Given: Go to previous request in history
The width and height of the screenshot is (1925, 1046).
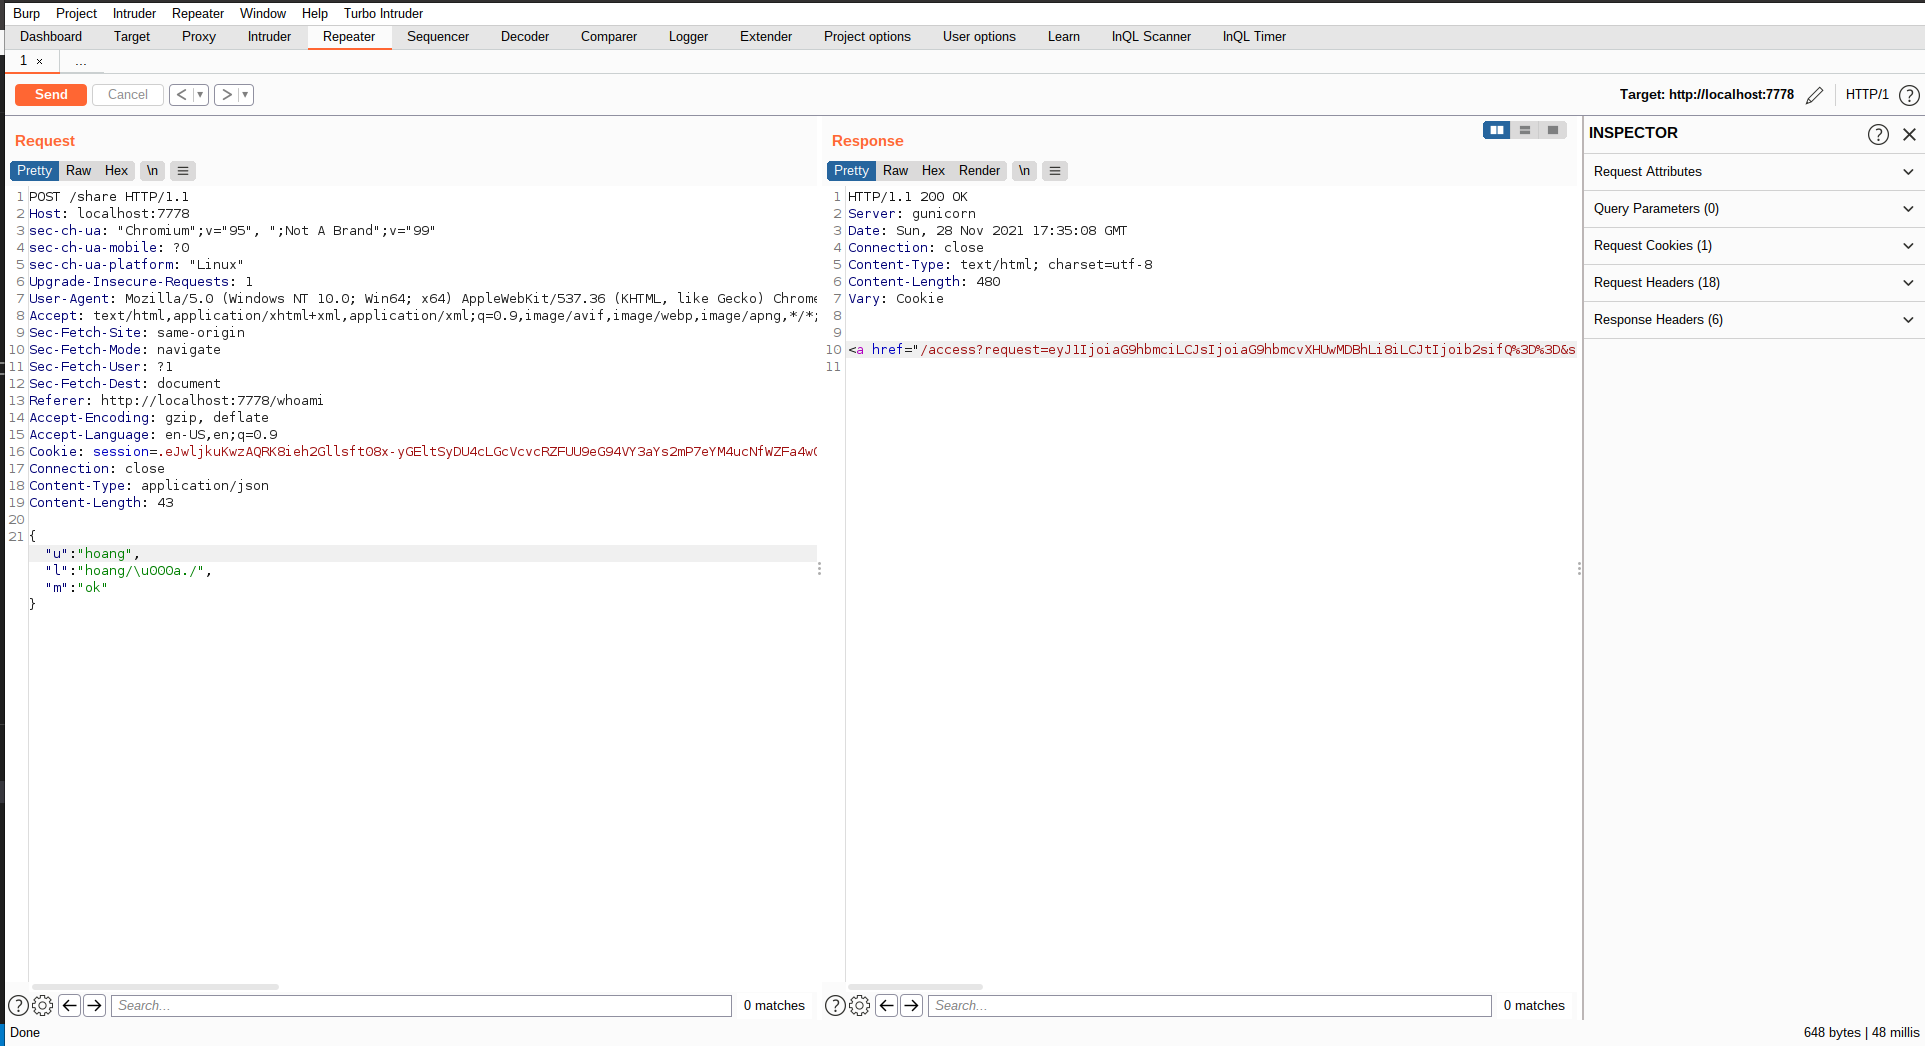Looking at the screenshot, I should pos(181,95).
